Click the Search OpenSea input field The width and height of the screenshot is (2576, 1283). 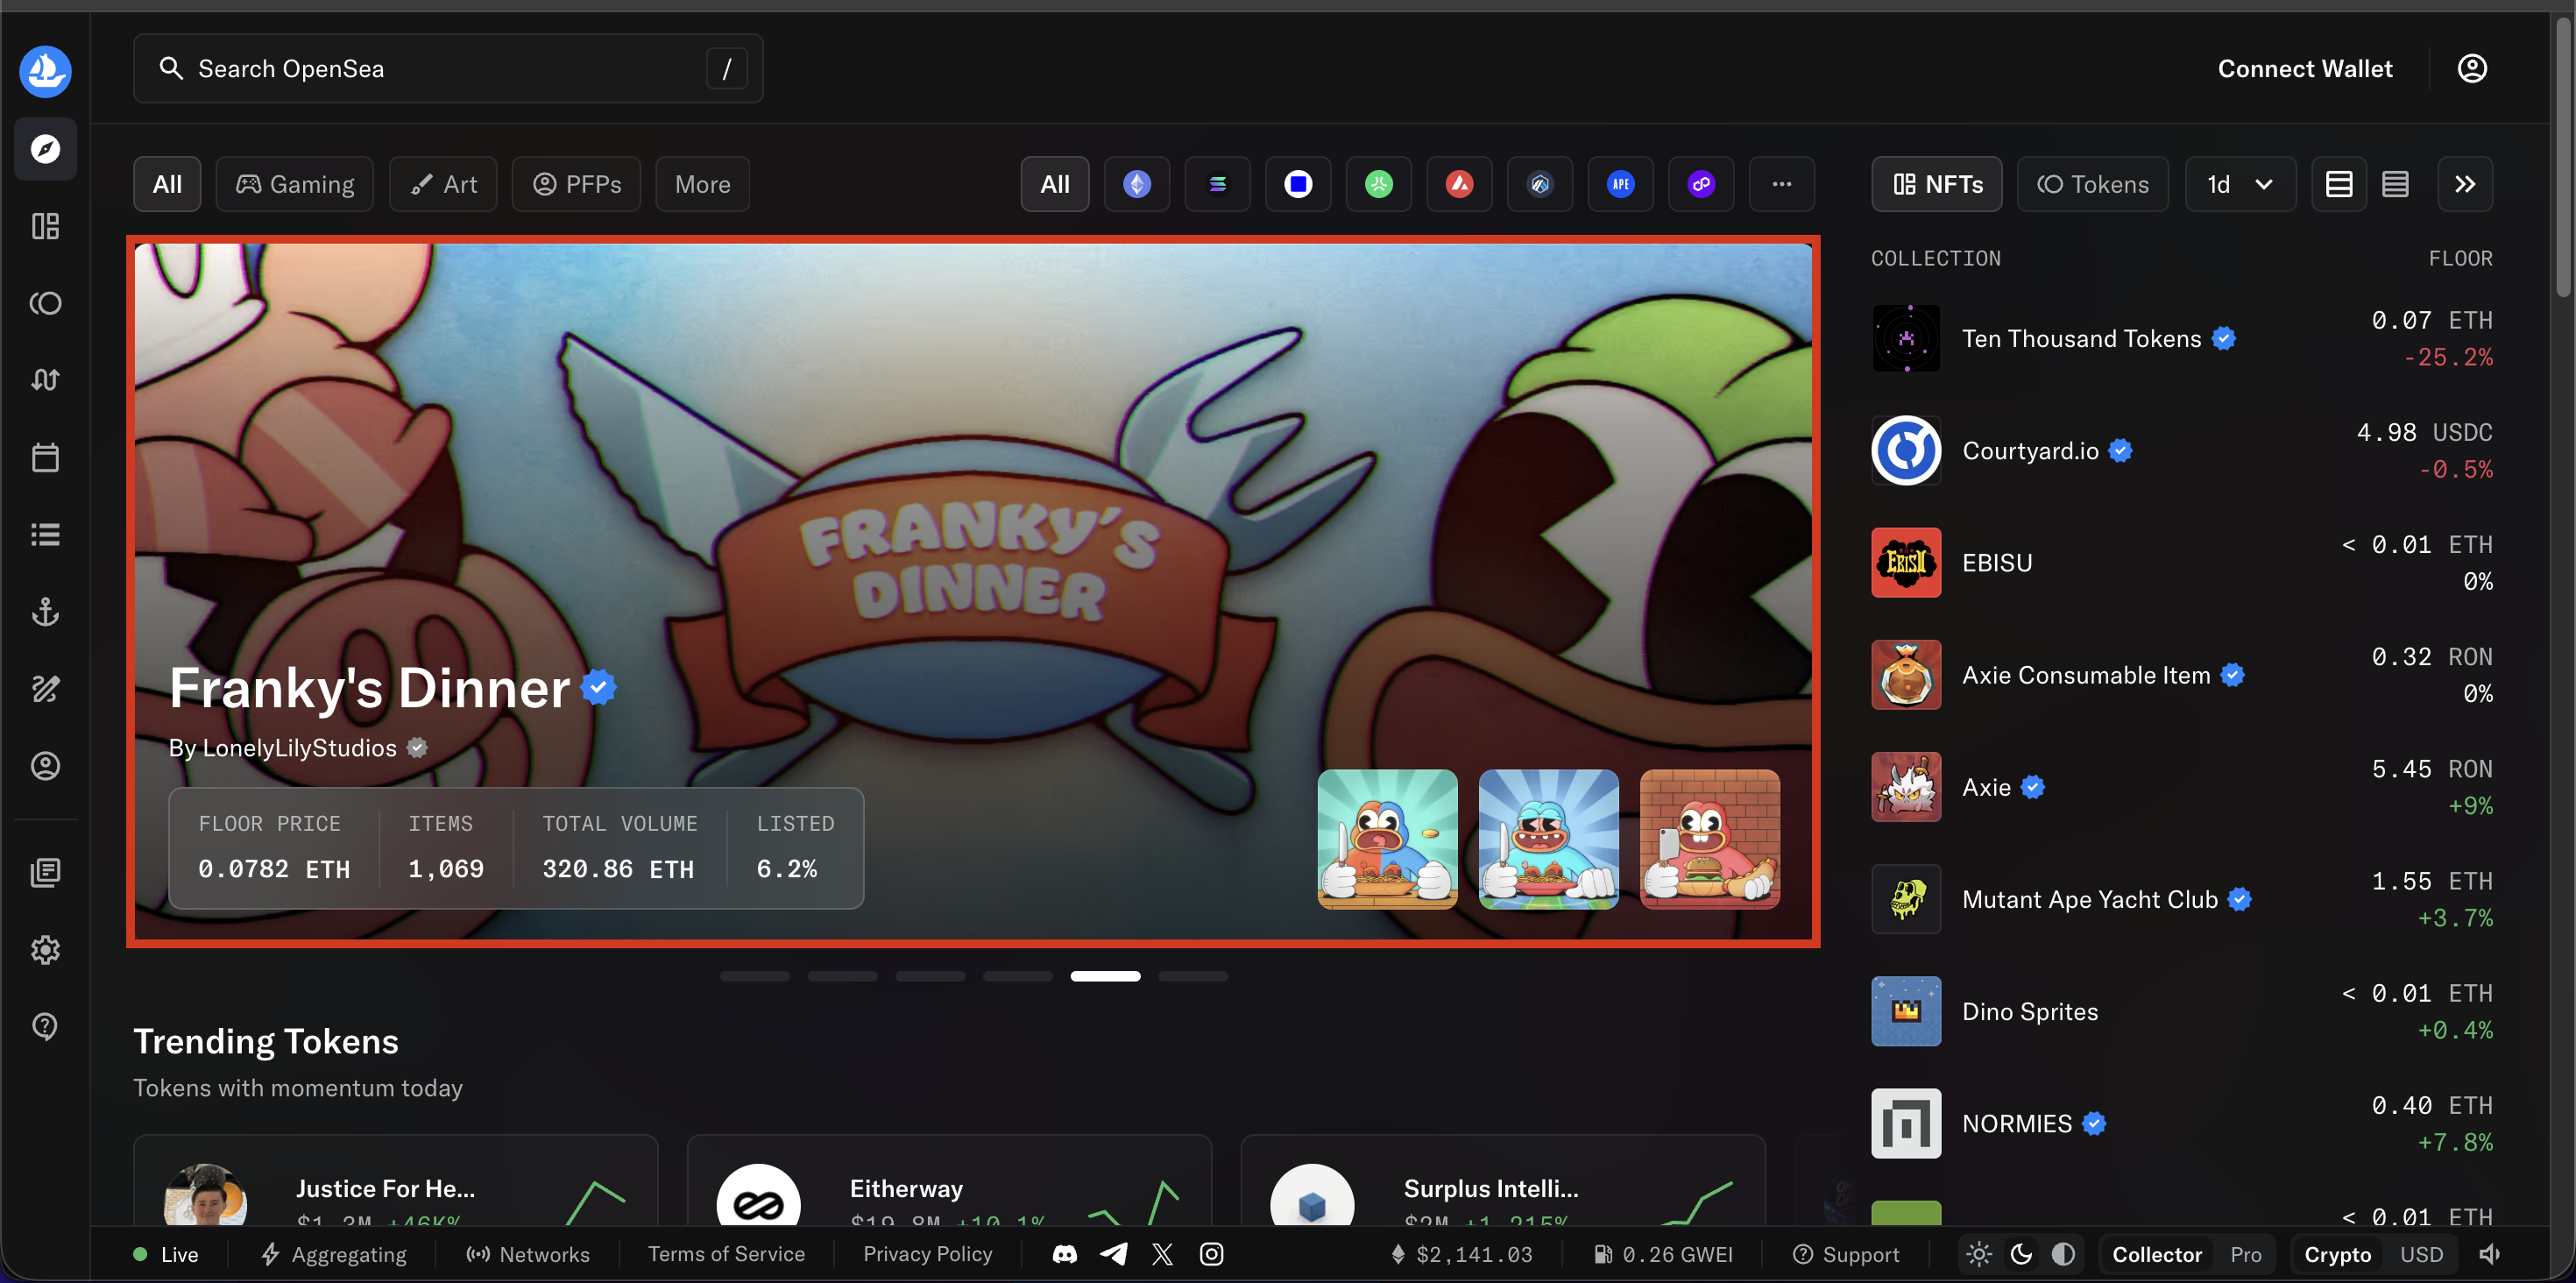pyautogui.click(x=448, y=68)
